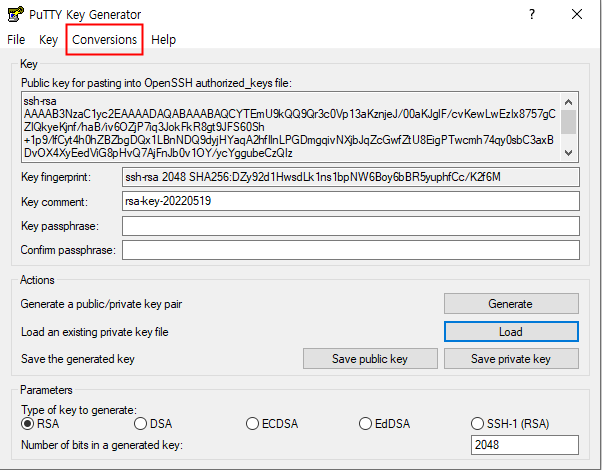Click 'Load an existing private key file' text
Image resolution: width=602 pixels, height=470 pixels.
[x=94, y=332]
